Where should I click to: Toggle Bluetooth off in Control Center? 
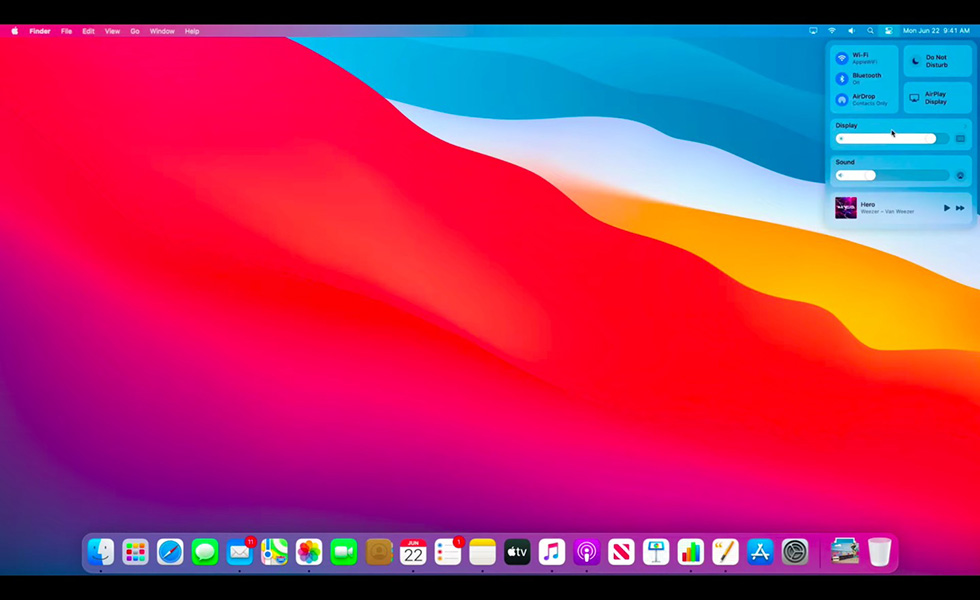842,78
